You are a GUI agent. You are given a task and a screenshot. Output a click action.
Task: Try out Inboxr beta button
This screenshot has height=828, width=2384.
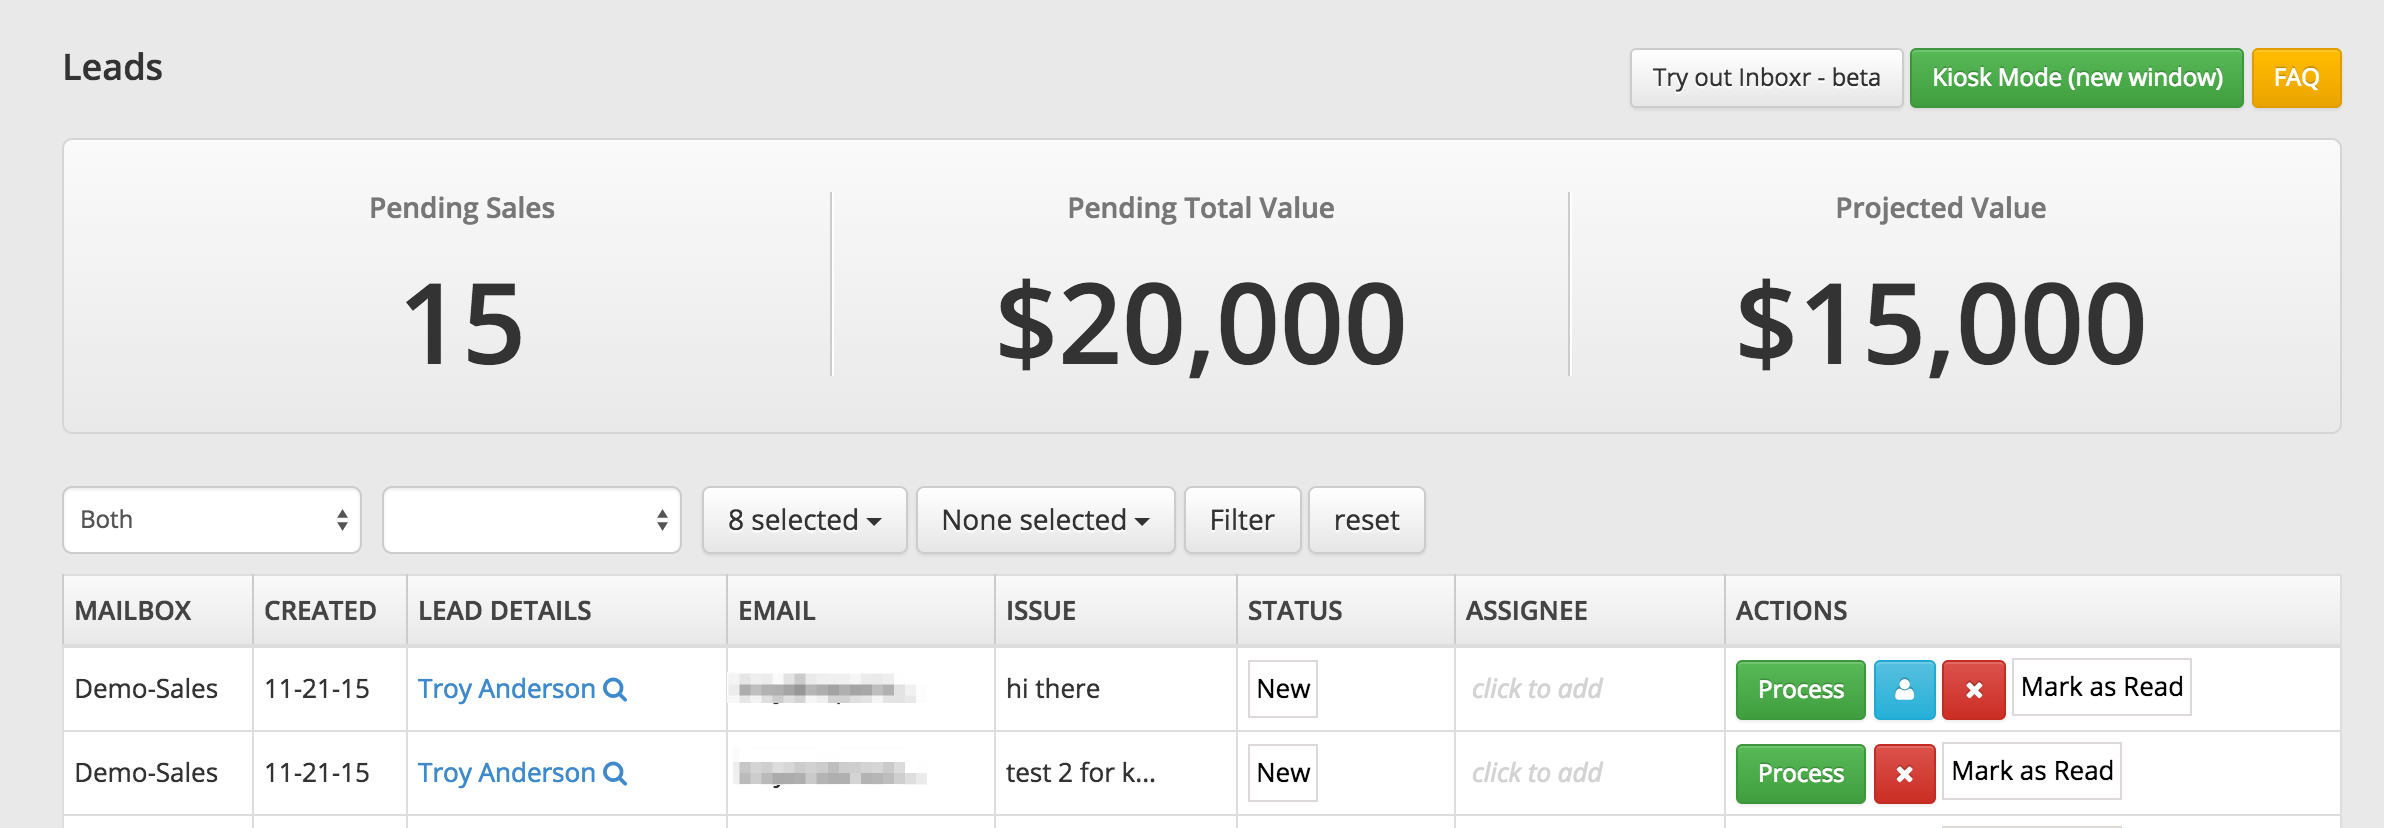(1766, 78)
